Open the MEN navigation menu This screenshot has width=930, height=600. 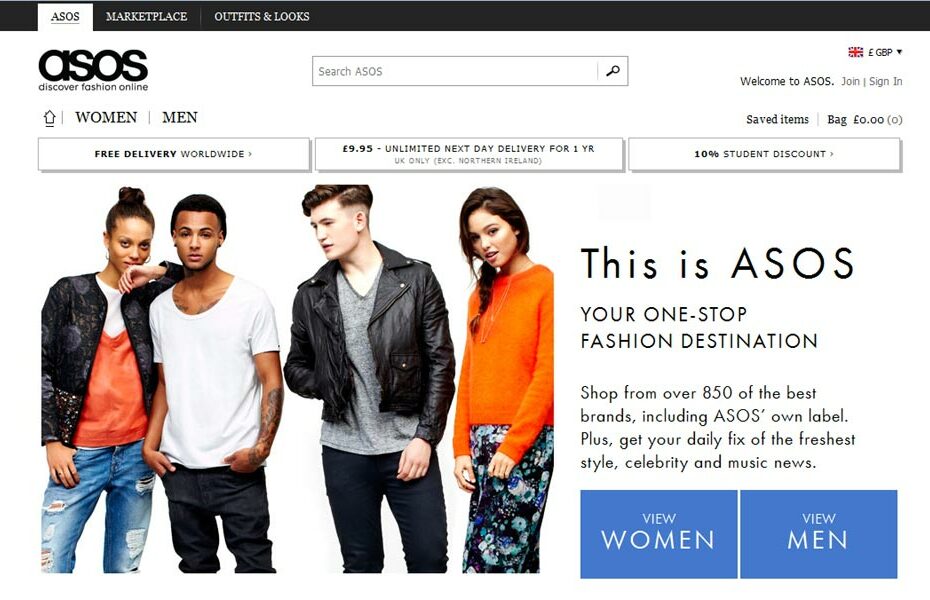(180, 117)
